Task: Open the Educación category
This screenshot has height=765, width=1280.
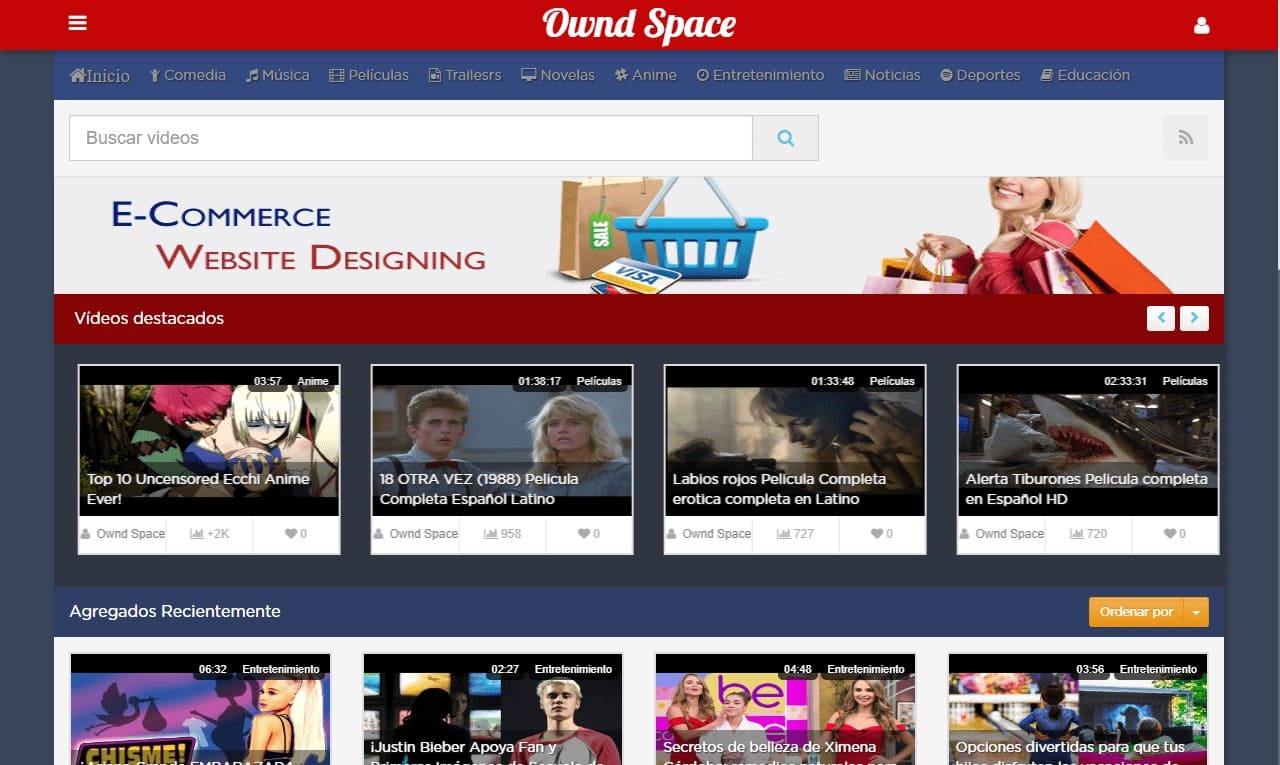Action: coord(1085,75)
